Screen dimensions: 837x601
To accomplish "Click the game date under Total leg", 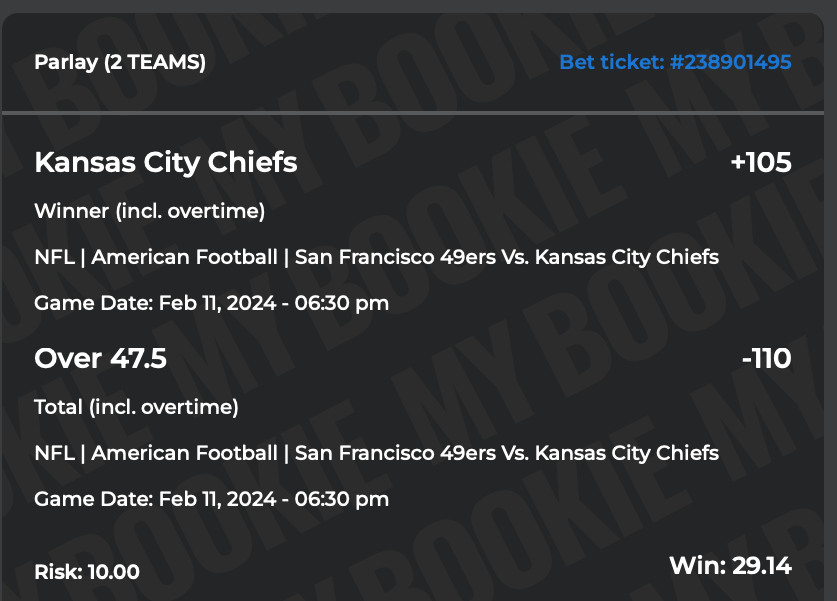I will point(211,498).
